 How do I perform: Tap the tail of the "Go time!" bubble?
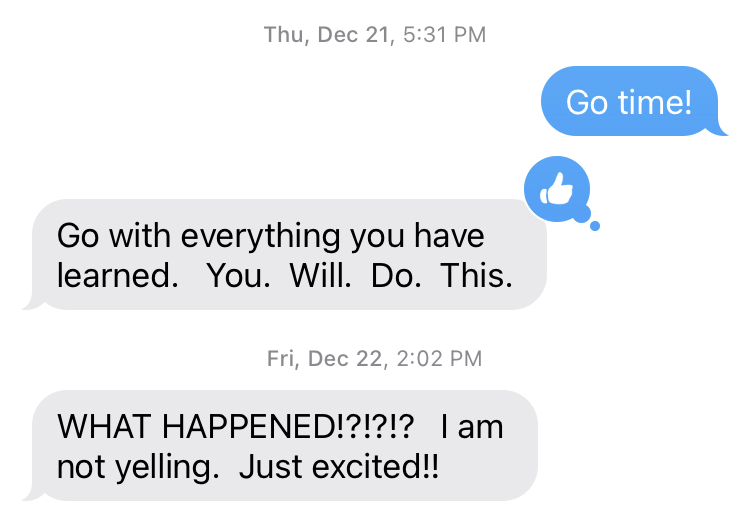click(717, 128)
